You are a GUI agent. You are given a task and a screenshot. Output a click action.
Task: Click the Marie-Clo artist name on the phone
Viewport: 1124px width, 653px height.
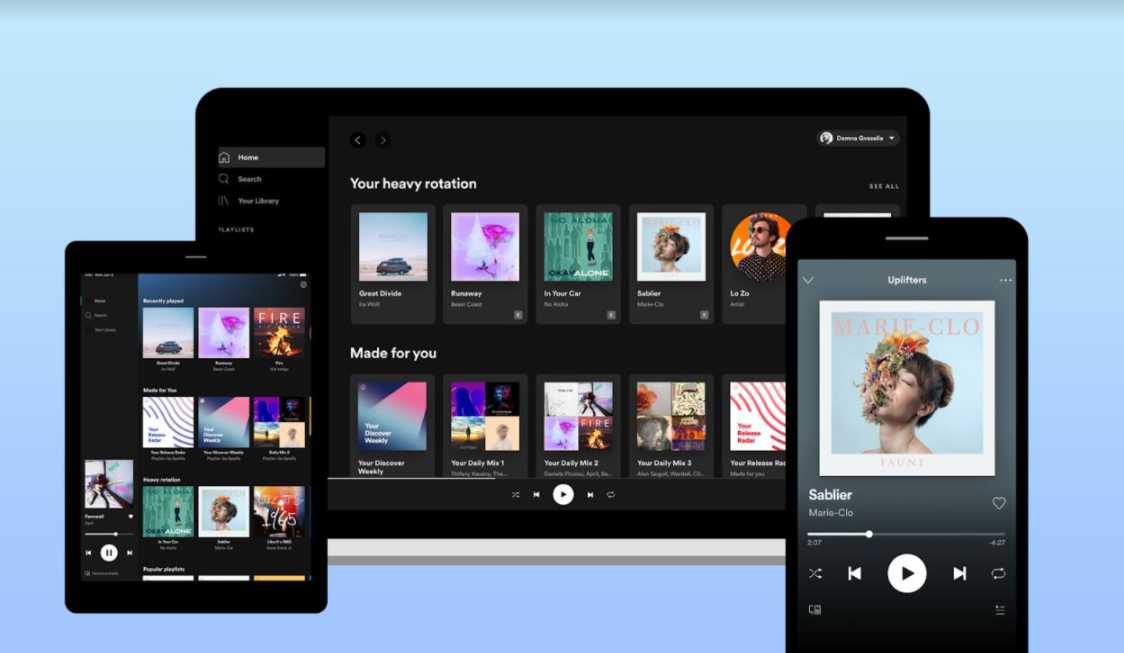click(831, 513)
